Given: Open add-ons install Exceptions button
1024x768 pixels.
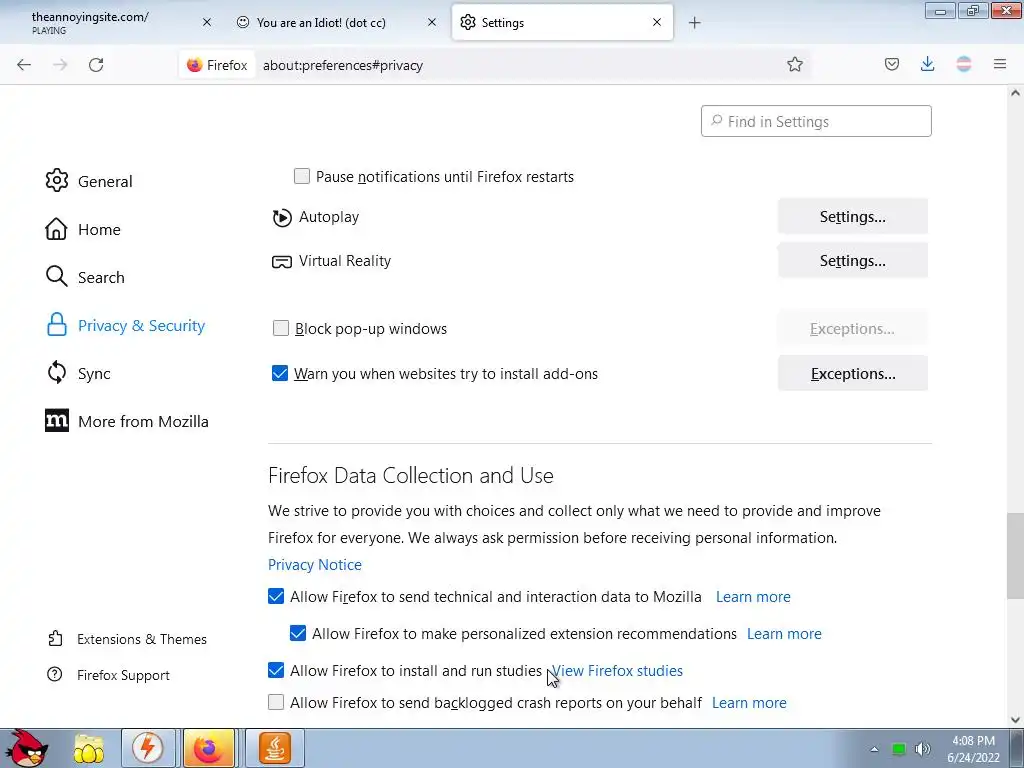Looking at the screenshot, I should [852, 374].
